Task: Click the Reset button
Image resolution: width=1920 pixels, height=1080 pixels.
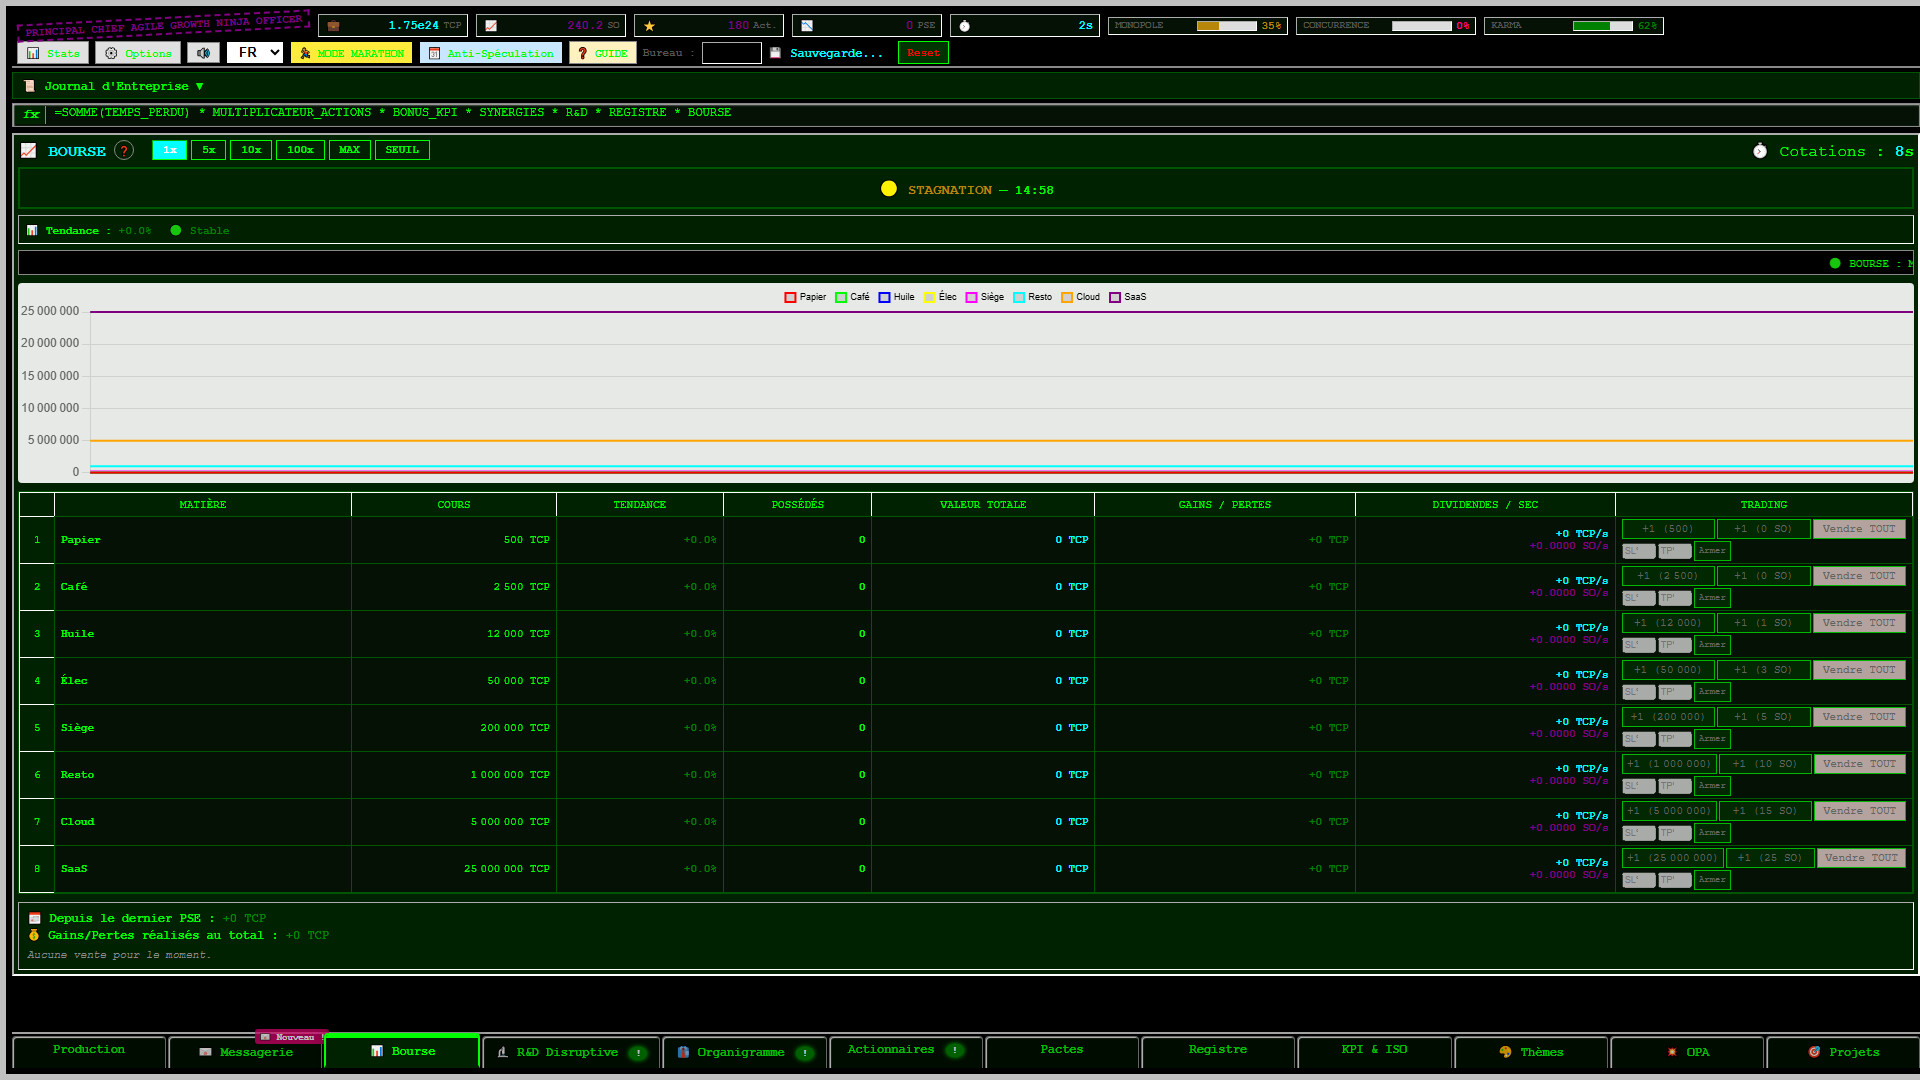Action: click(923, 53)
